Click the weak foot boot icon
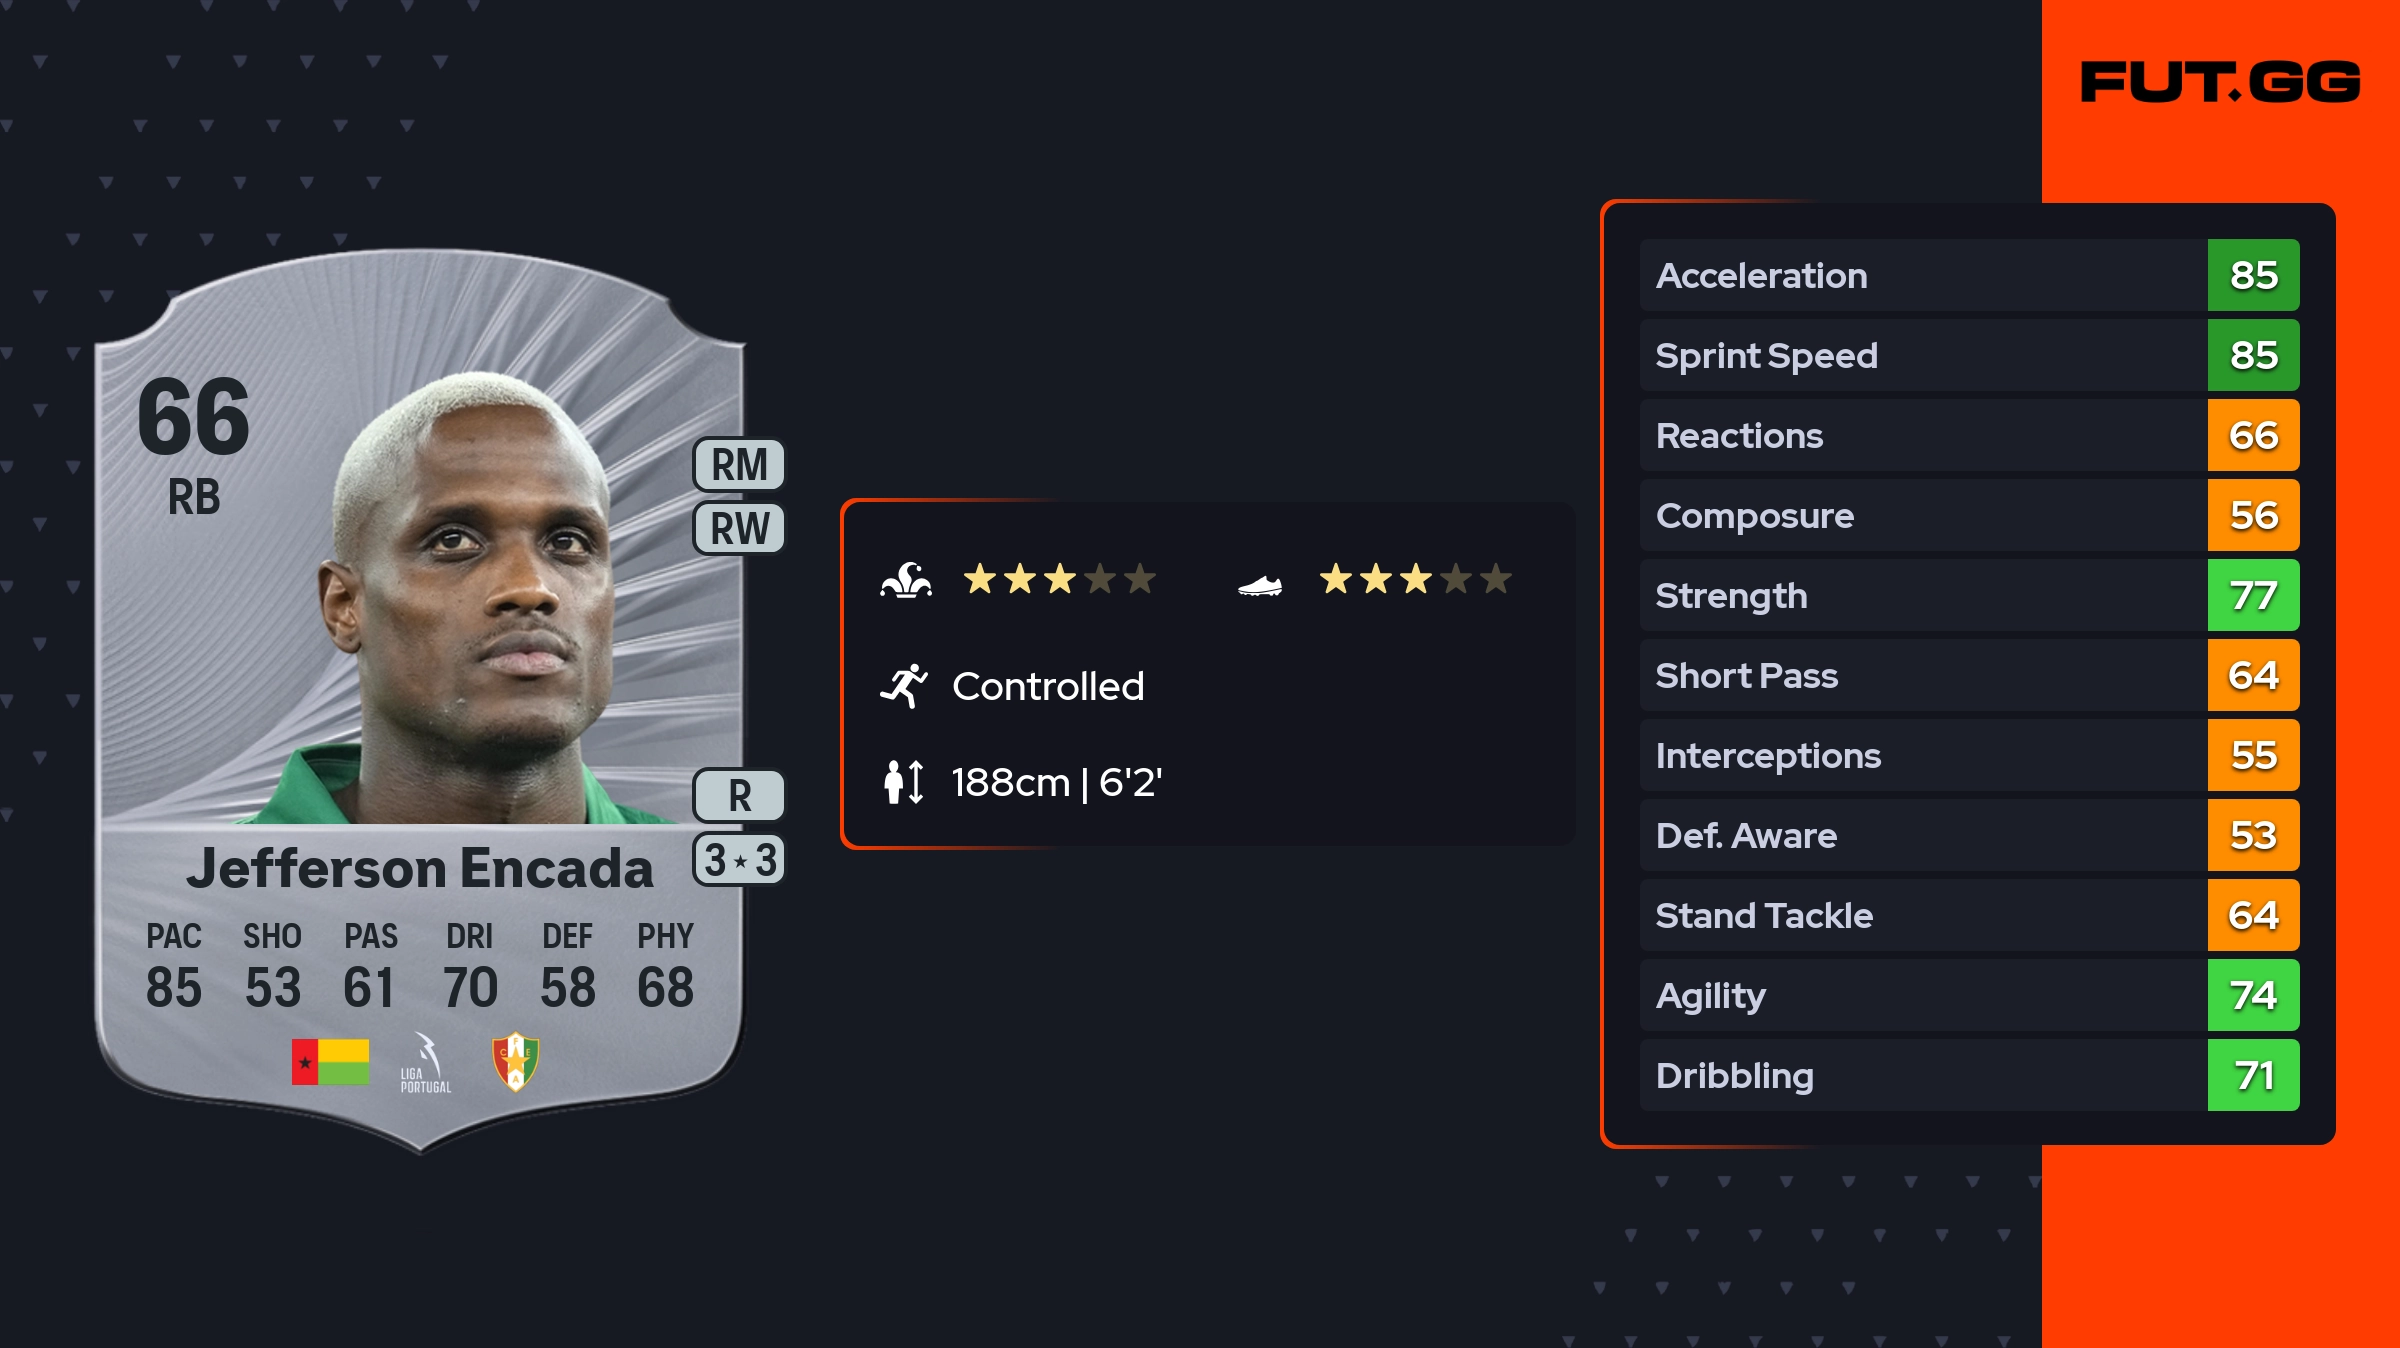 coord(1259,585)
